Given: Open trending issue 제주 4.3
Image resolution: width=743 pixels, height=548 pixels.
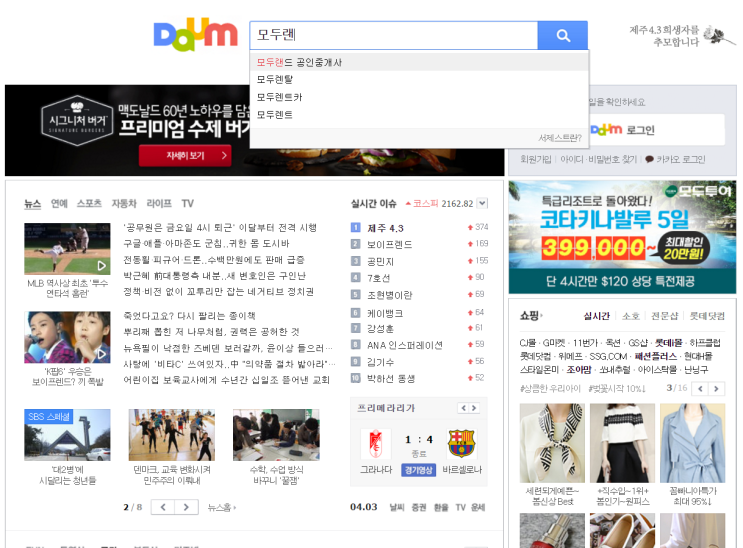Looking at the screenshot, I should coord(385,228).
